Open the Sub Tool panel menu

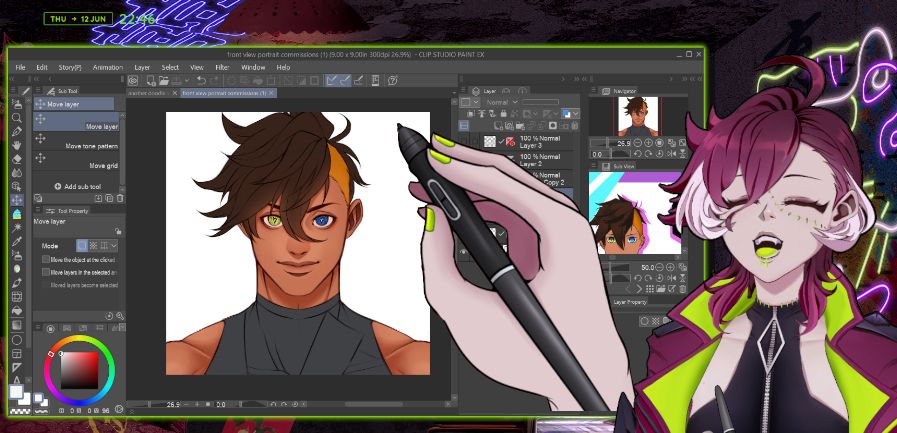point(37,91)
